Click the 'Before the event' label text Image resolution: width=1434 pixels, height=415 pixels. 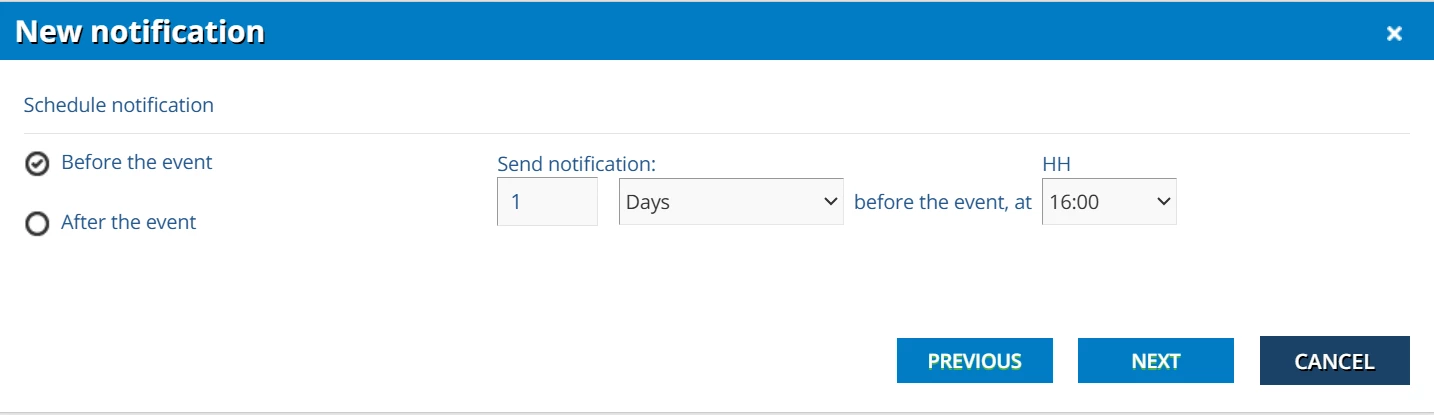(x=137, y=162)
